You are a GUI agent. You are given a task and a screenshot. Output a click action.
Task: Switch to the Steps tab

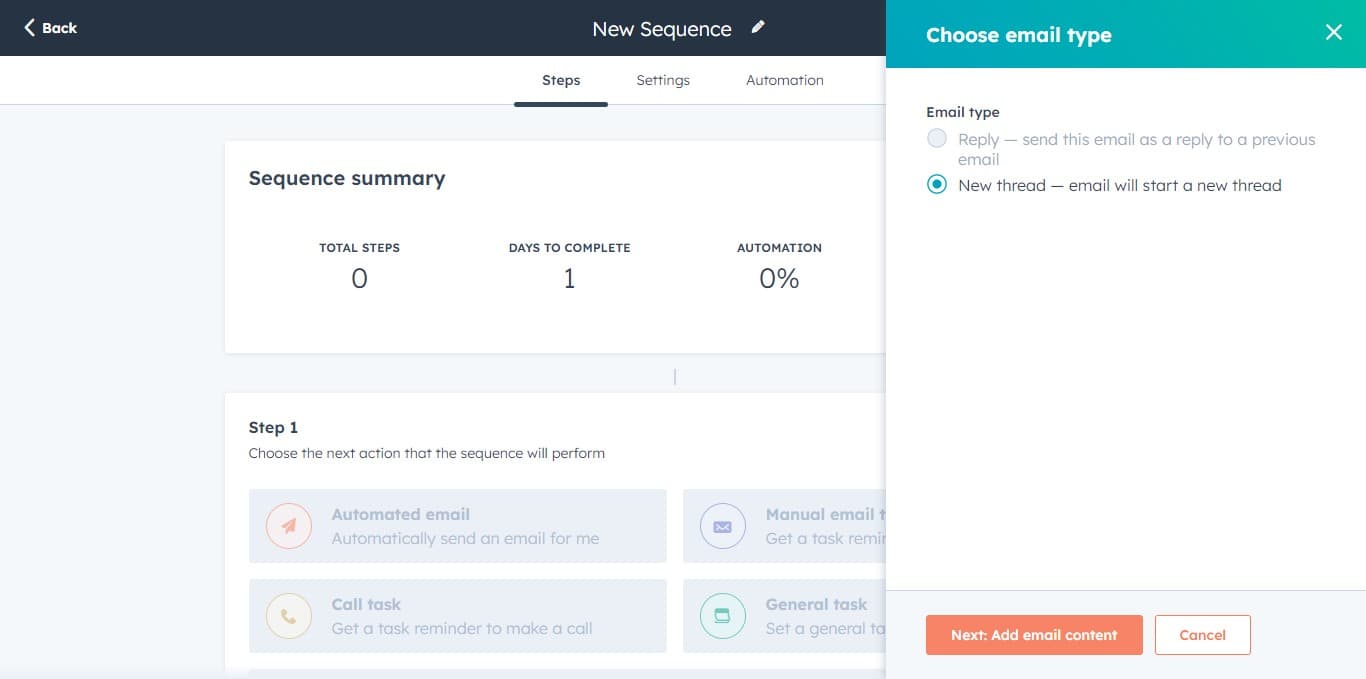click(x=561, y=80)
